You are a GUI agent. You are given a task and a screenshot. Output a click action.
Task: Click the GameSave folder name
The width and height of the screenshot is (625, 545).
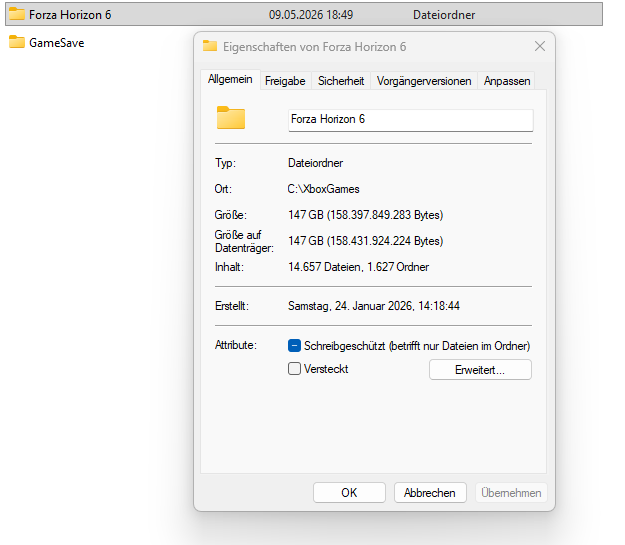coord(57,43)
